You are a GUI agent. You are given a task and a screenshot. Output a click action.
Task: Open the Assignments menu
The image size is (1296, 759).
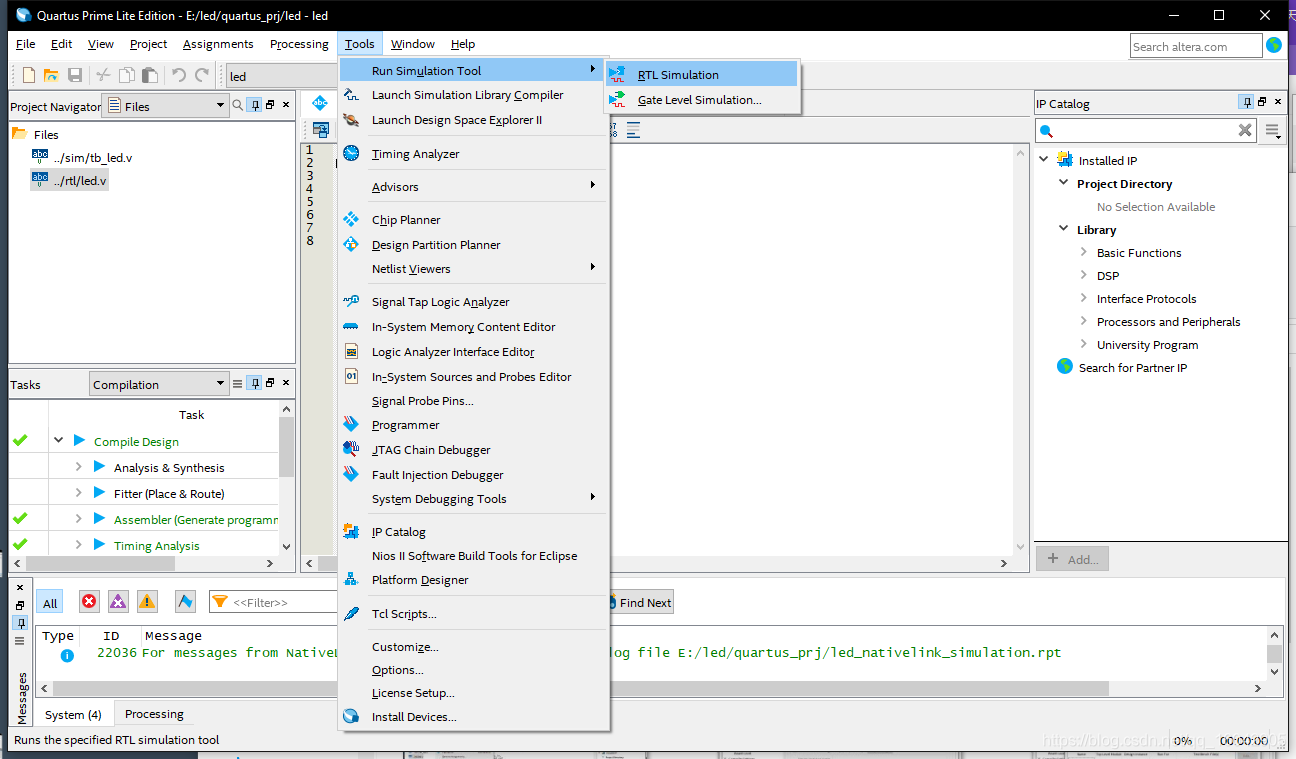(x=218, y=44)
